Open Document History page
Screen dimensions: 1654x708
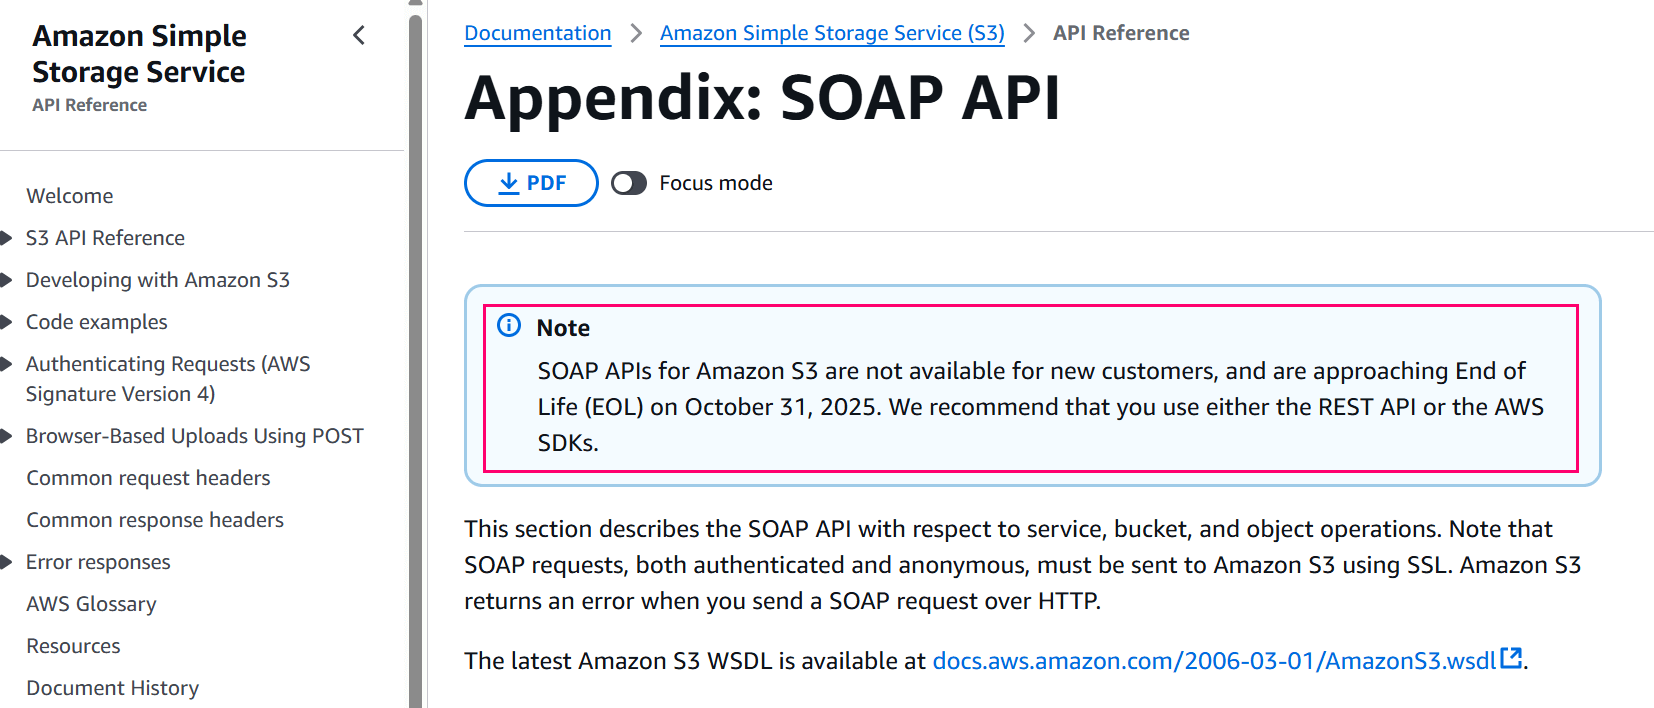[112, 688]
